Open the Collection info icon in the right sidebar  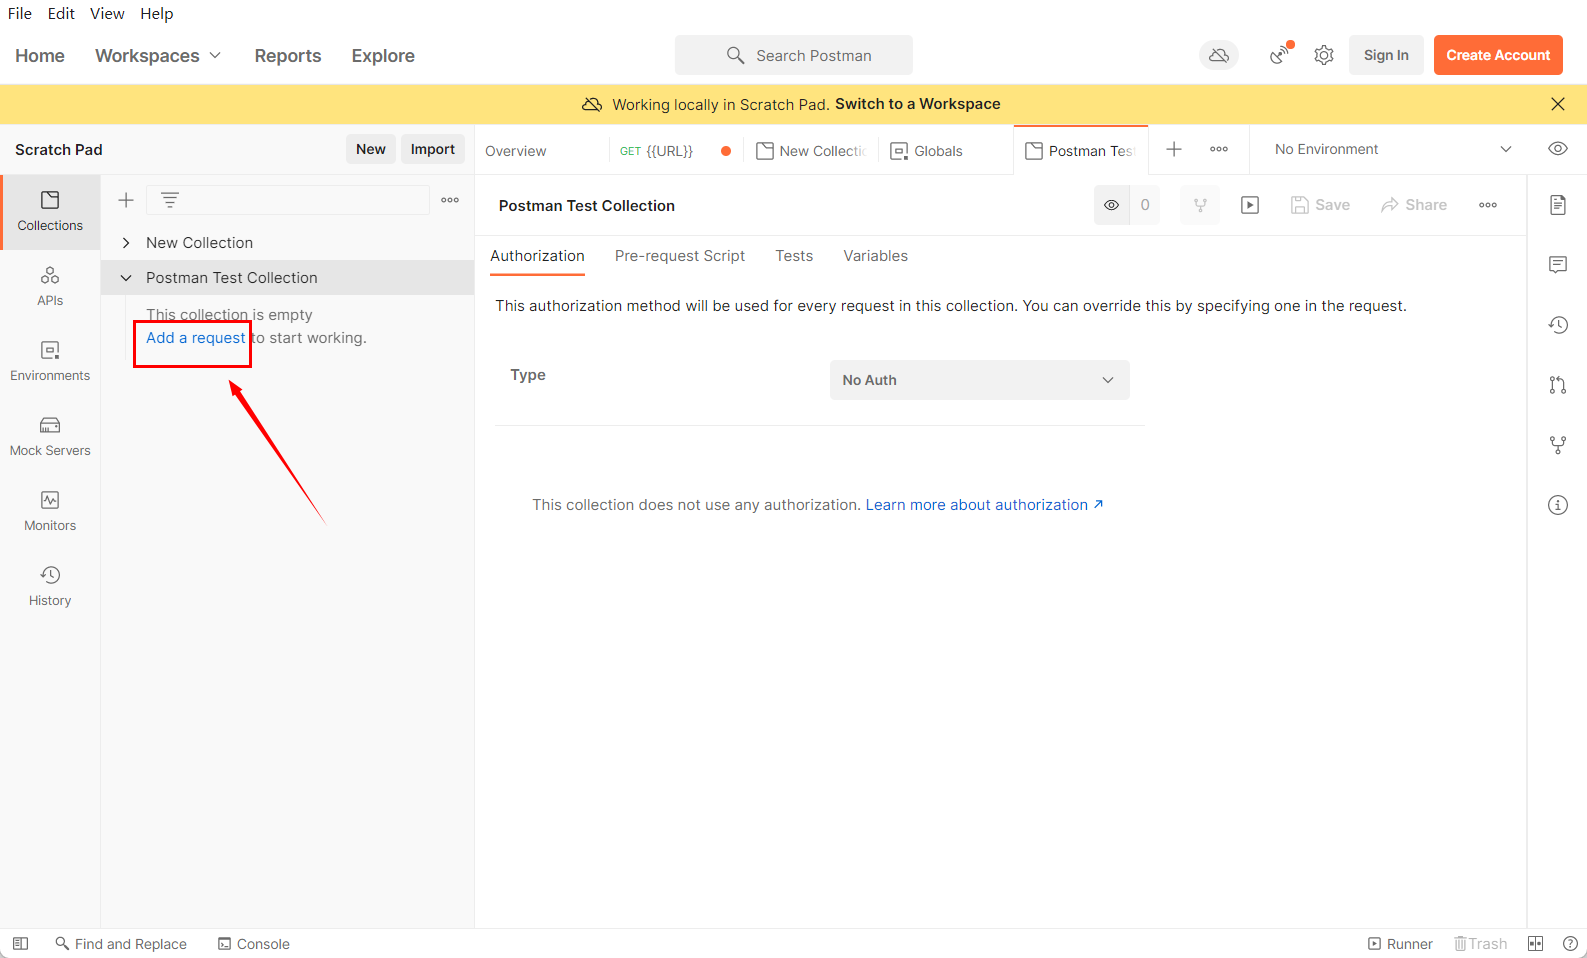pyautogui.click(x=1558, y=505)
